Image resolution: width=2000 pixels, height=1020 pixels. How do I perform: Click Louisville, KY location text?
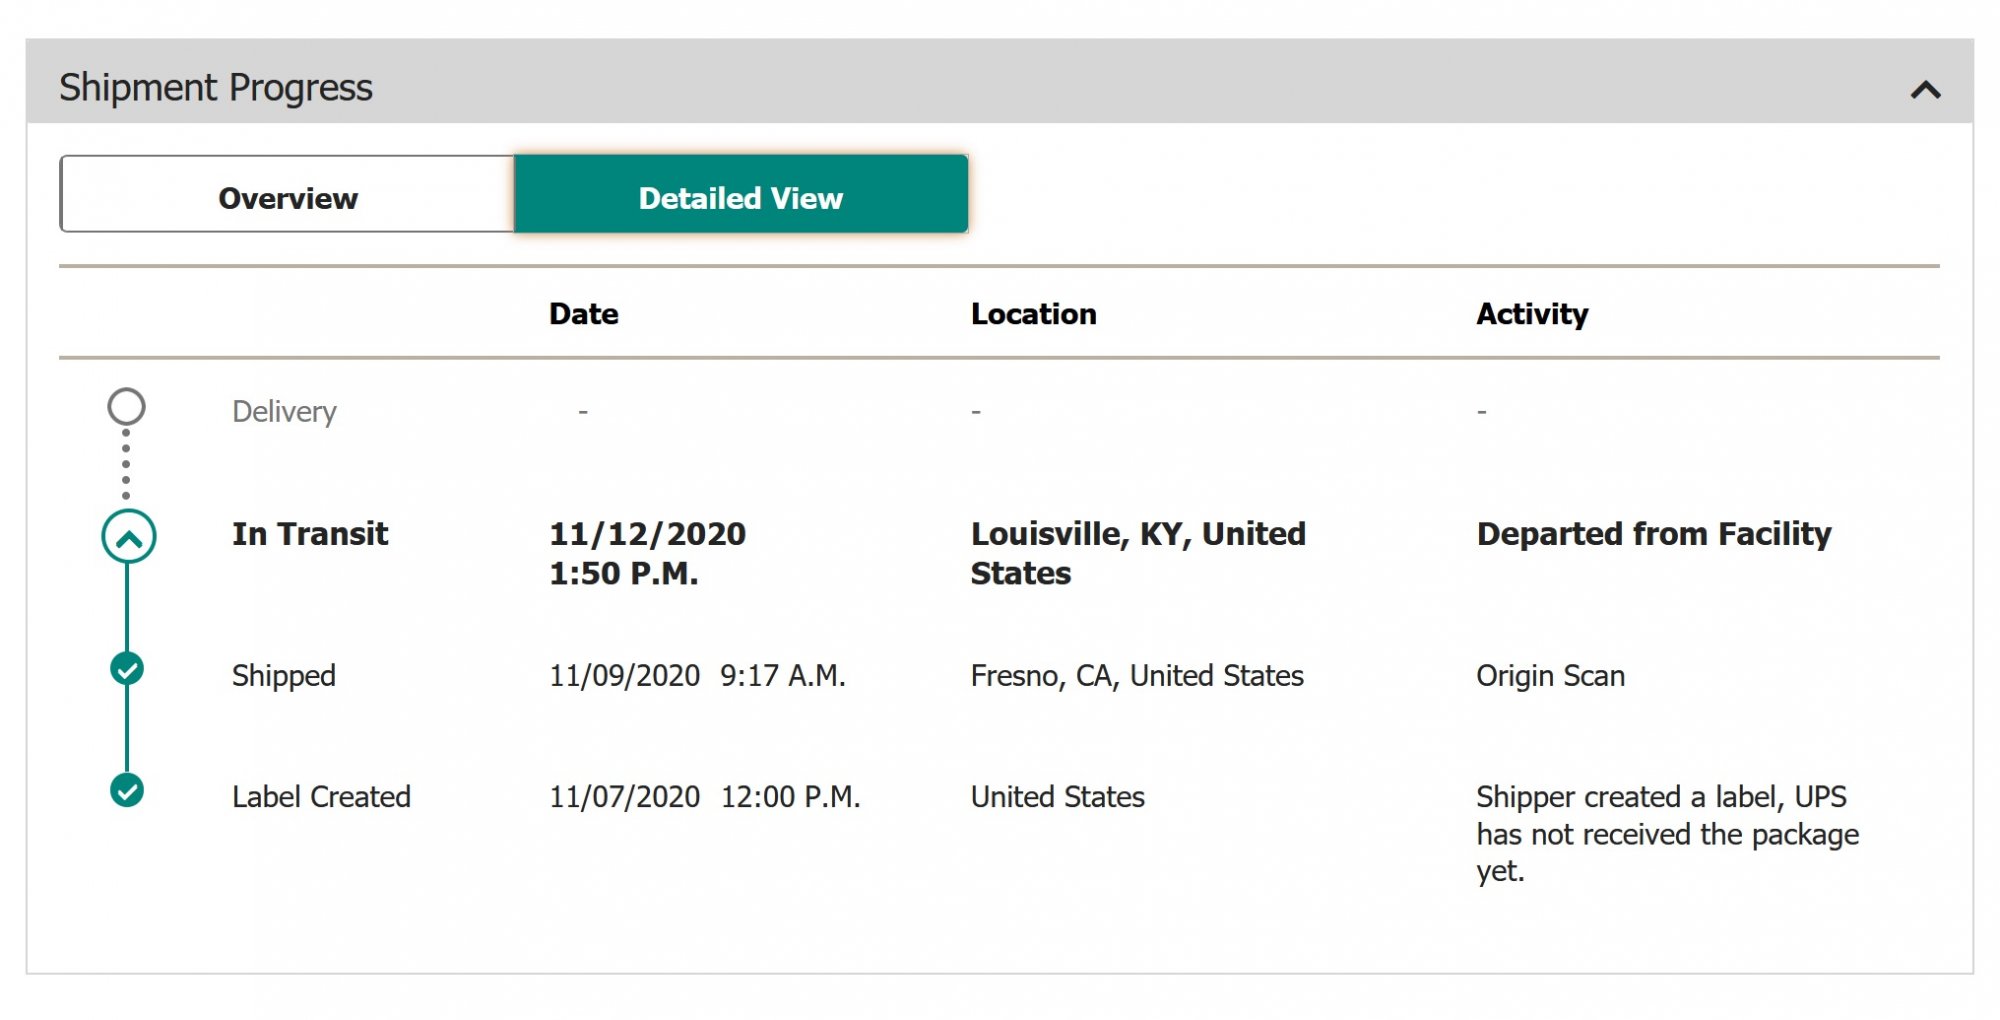[1137, 552]
